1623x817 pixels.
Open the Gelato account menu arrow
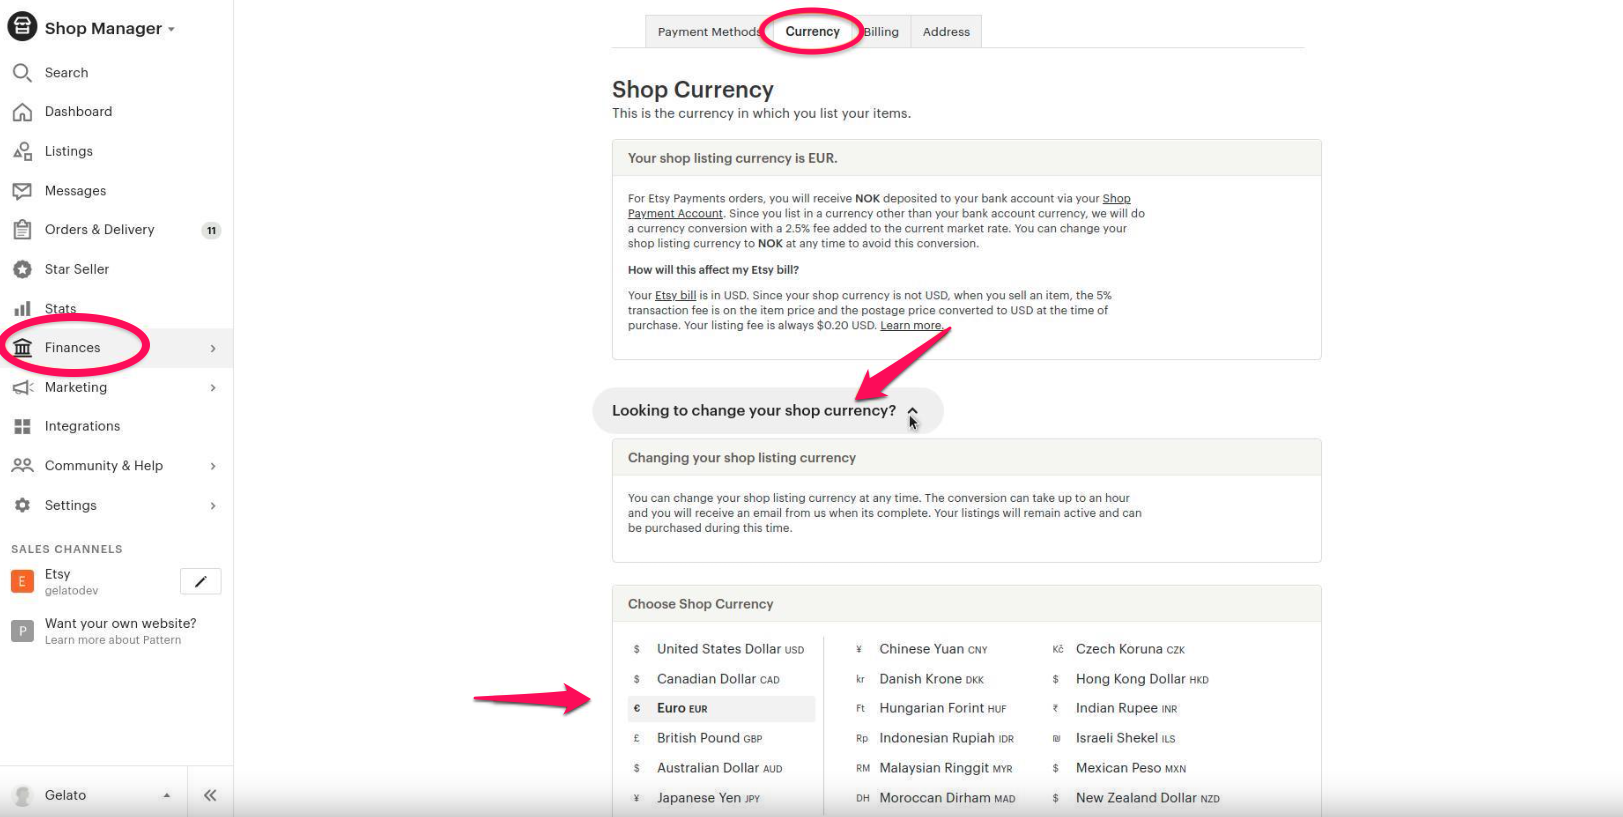166,796
